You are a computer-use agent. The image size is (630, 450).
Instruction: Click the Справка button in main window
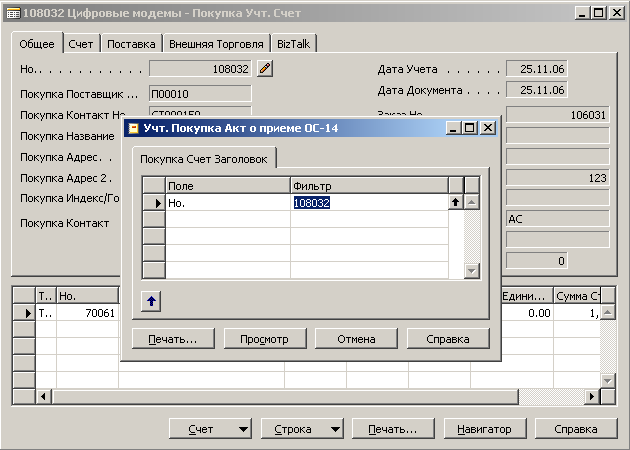(576, 429)
